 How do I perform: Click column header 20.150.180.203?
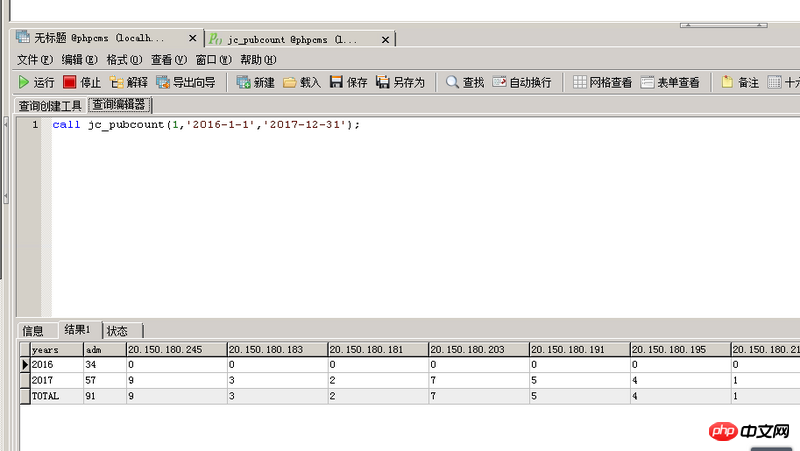click(479, 349)
